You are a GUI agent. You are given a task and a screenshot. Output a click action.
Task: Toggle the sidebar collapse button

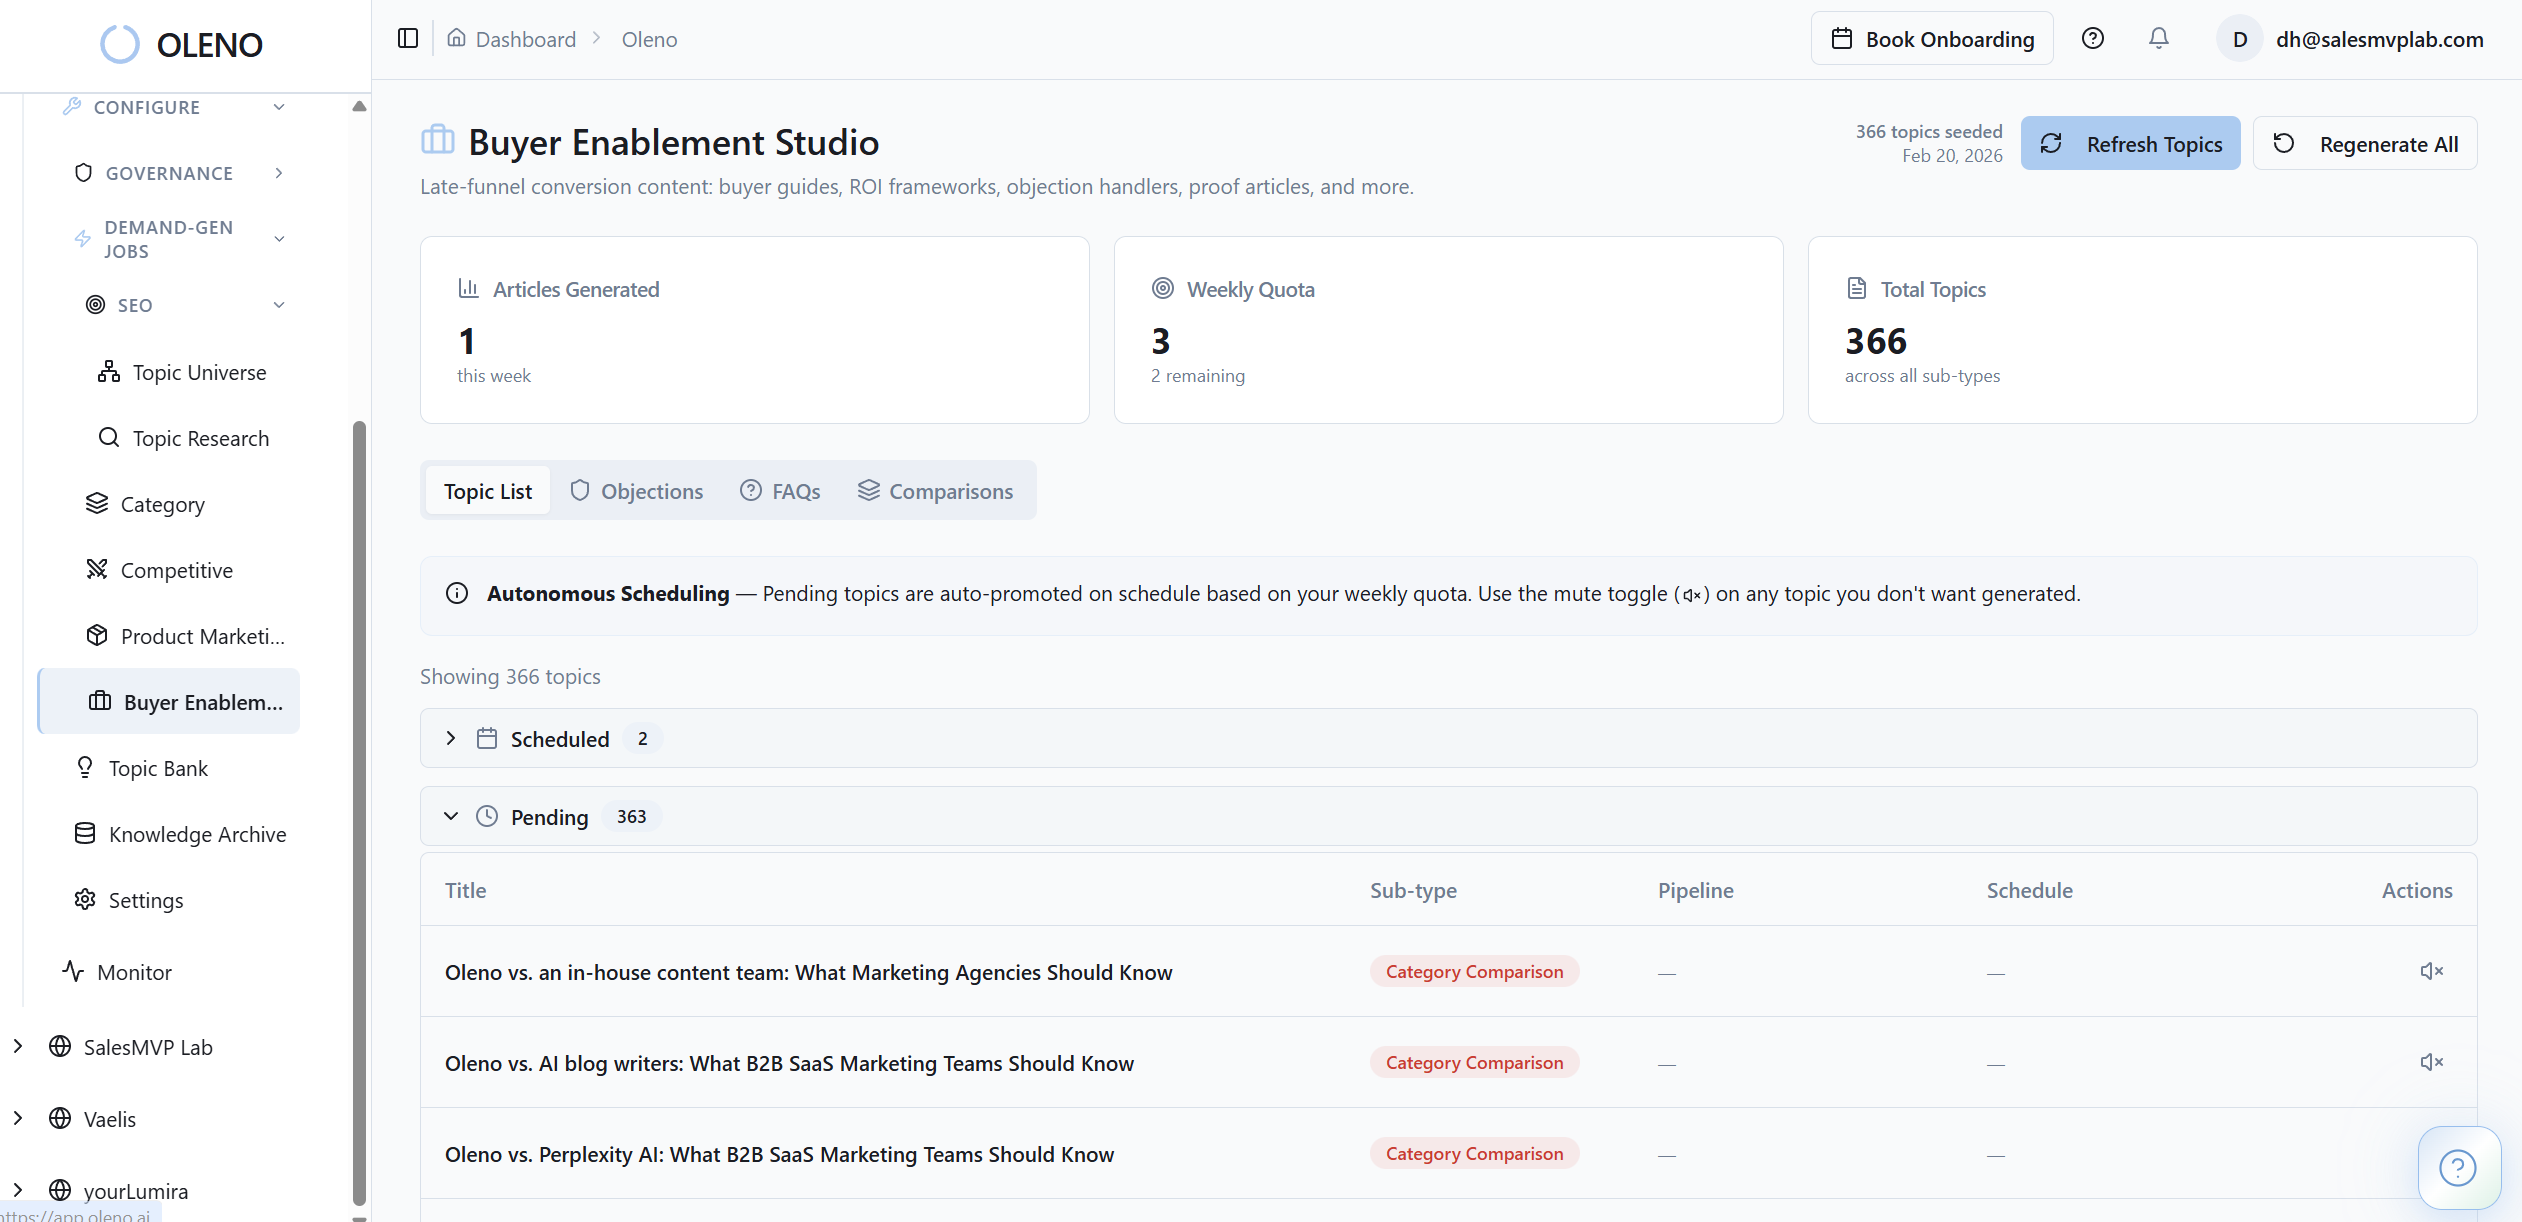point(408,38)
